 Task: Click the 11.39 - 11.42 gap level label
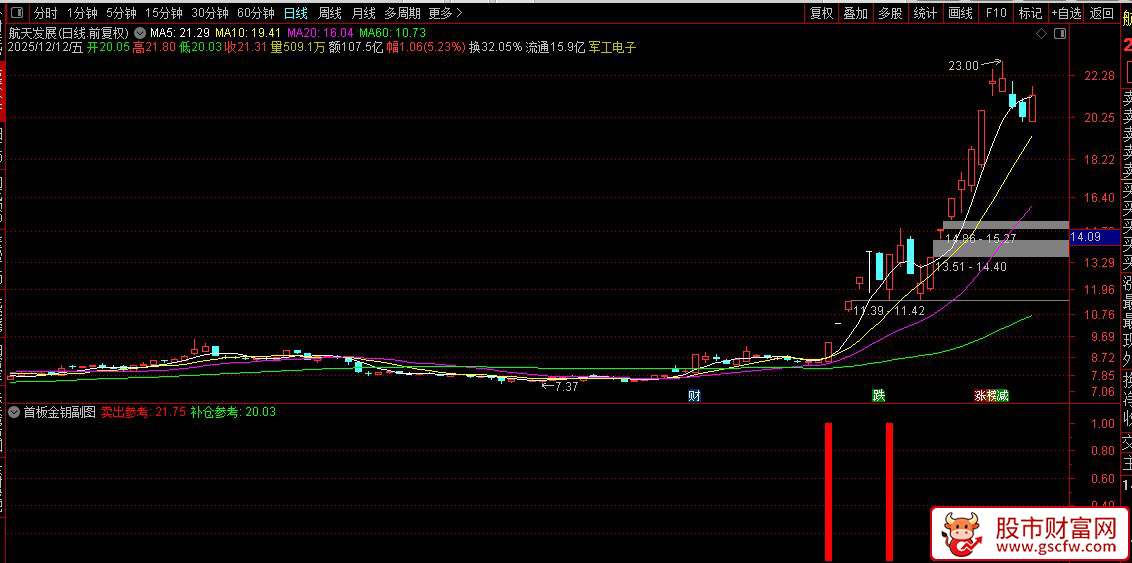point(889,310)
